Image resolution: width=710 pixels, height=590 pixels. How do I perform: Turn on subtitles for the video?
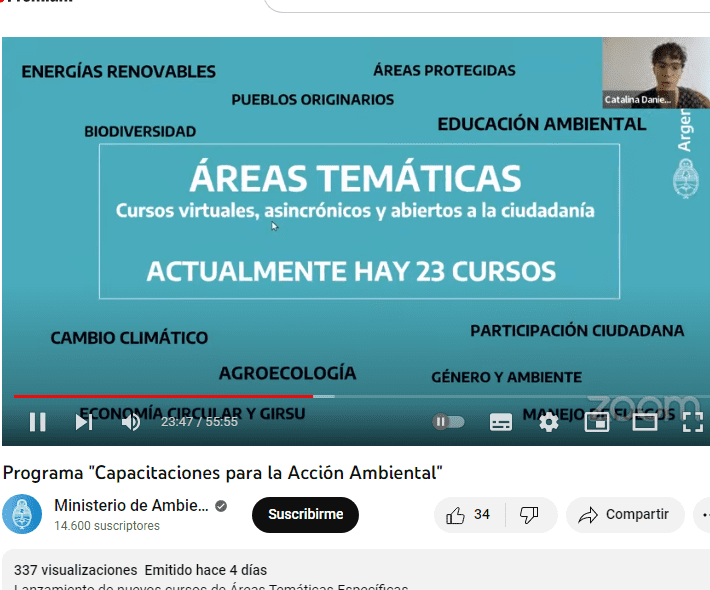pos(501,422)
